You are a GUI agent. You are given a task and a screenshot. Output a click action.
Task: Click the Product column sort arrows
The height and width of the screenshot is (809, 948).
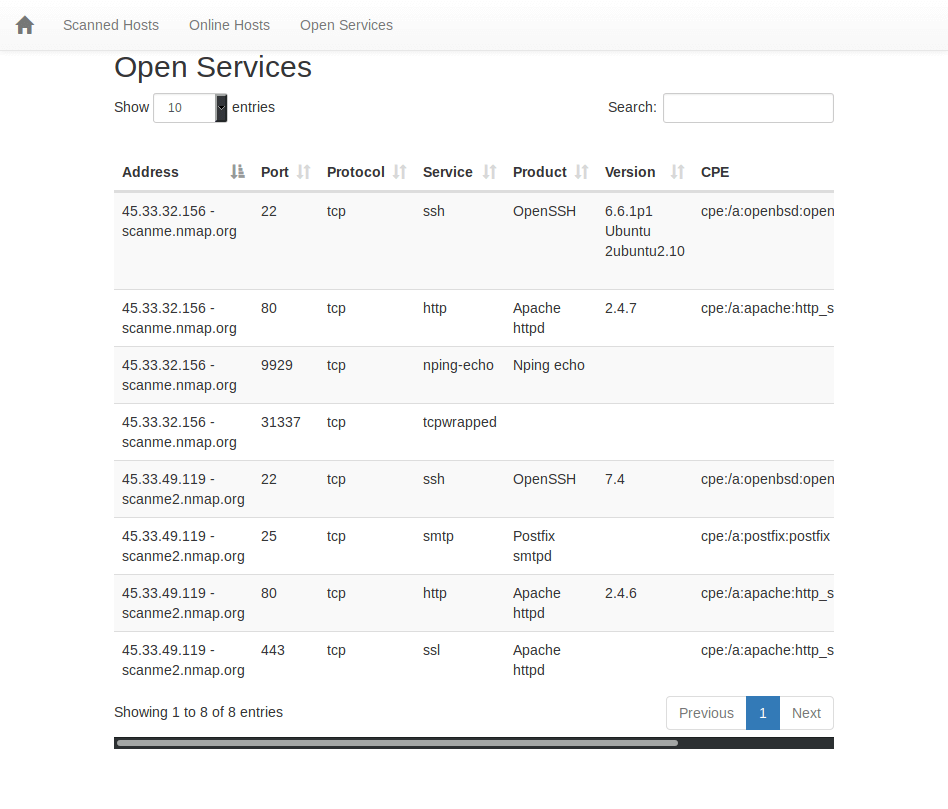pyautogui.click(x=582, y=172)
